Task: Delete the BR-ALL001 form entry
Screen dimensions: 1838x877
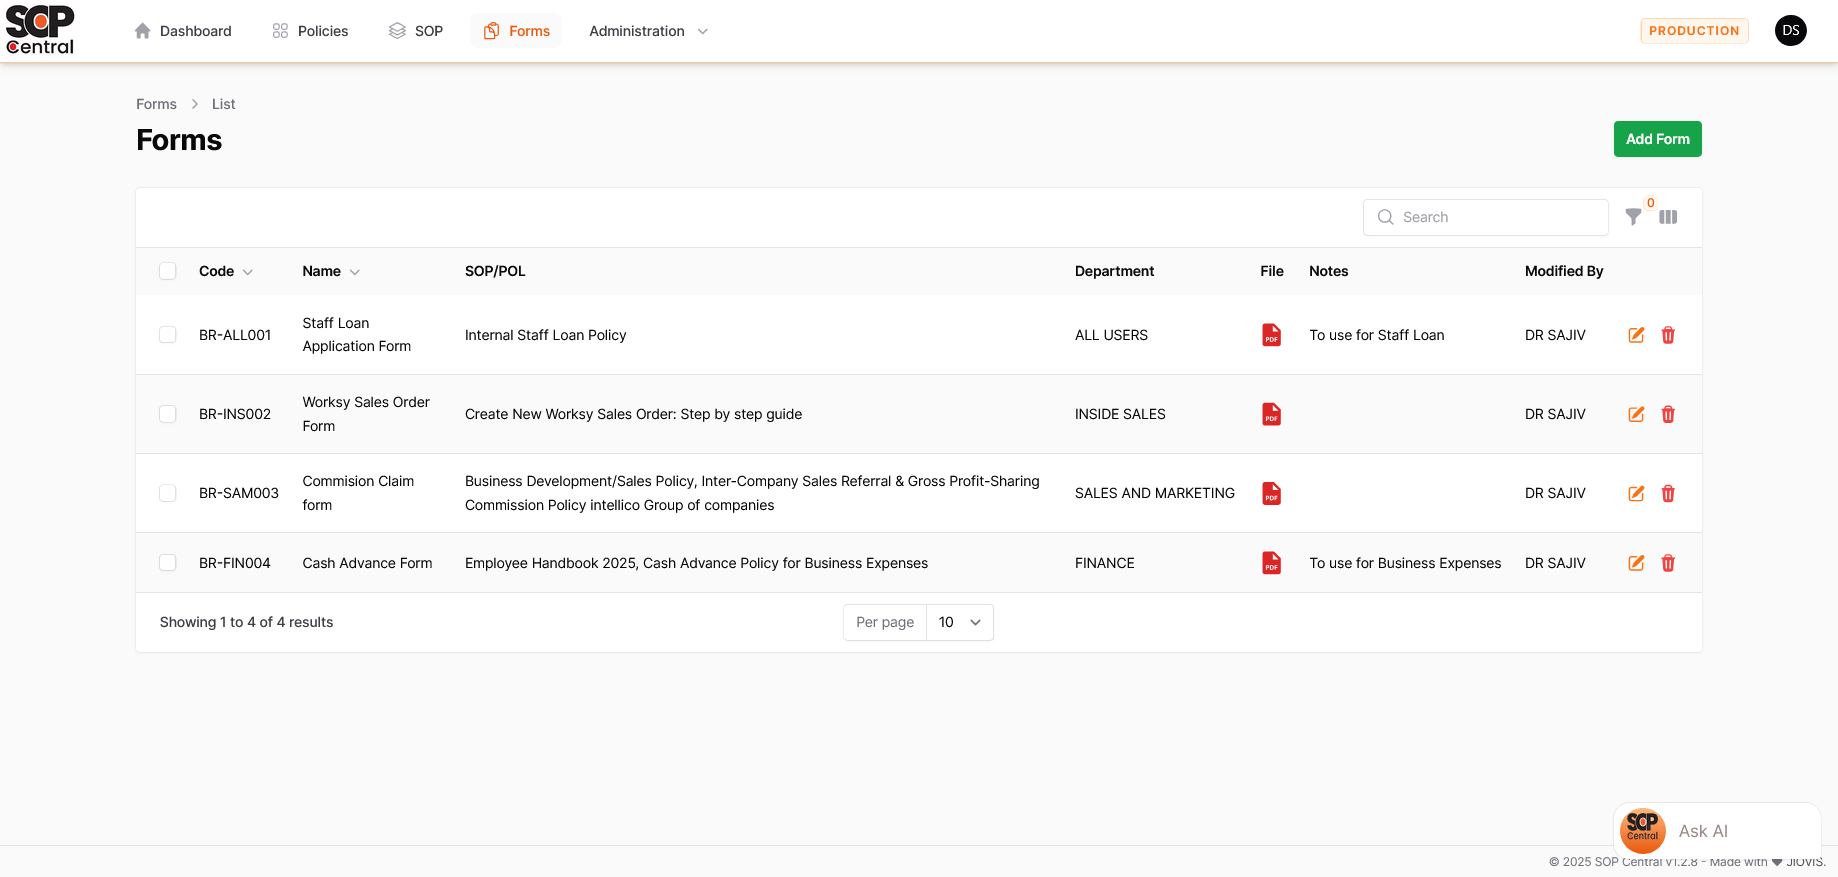Action: coord(1668,335)
